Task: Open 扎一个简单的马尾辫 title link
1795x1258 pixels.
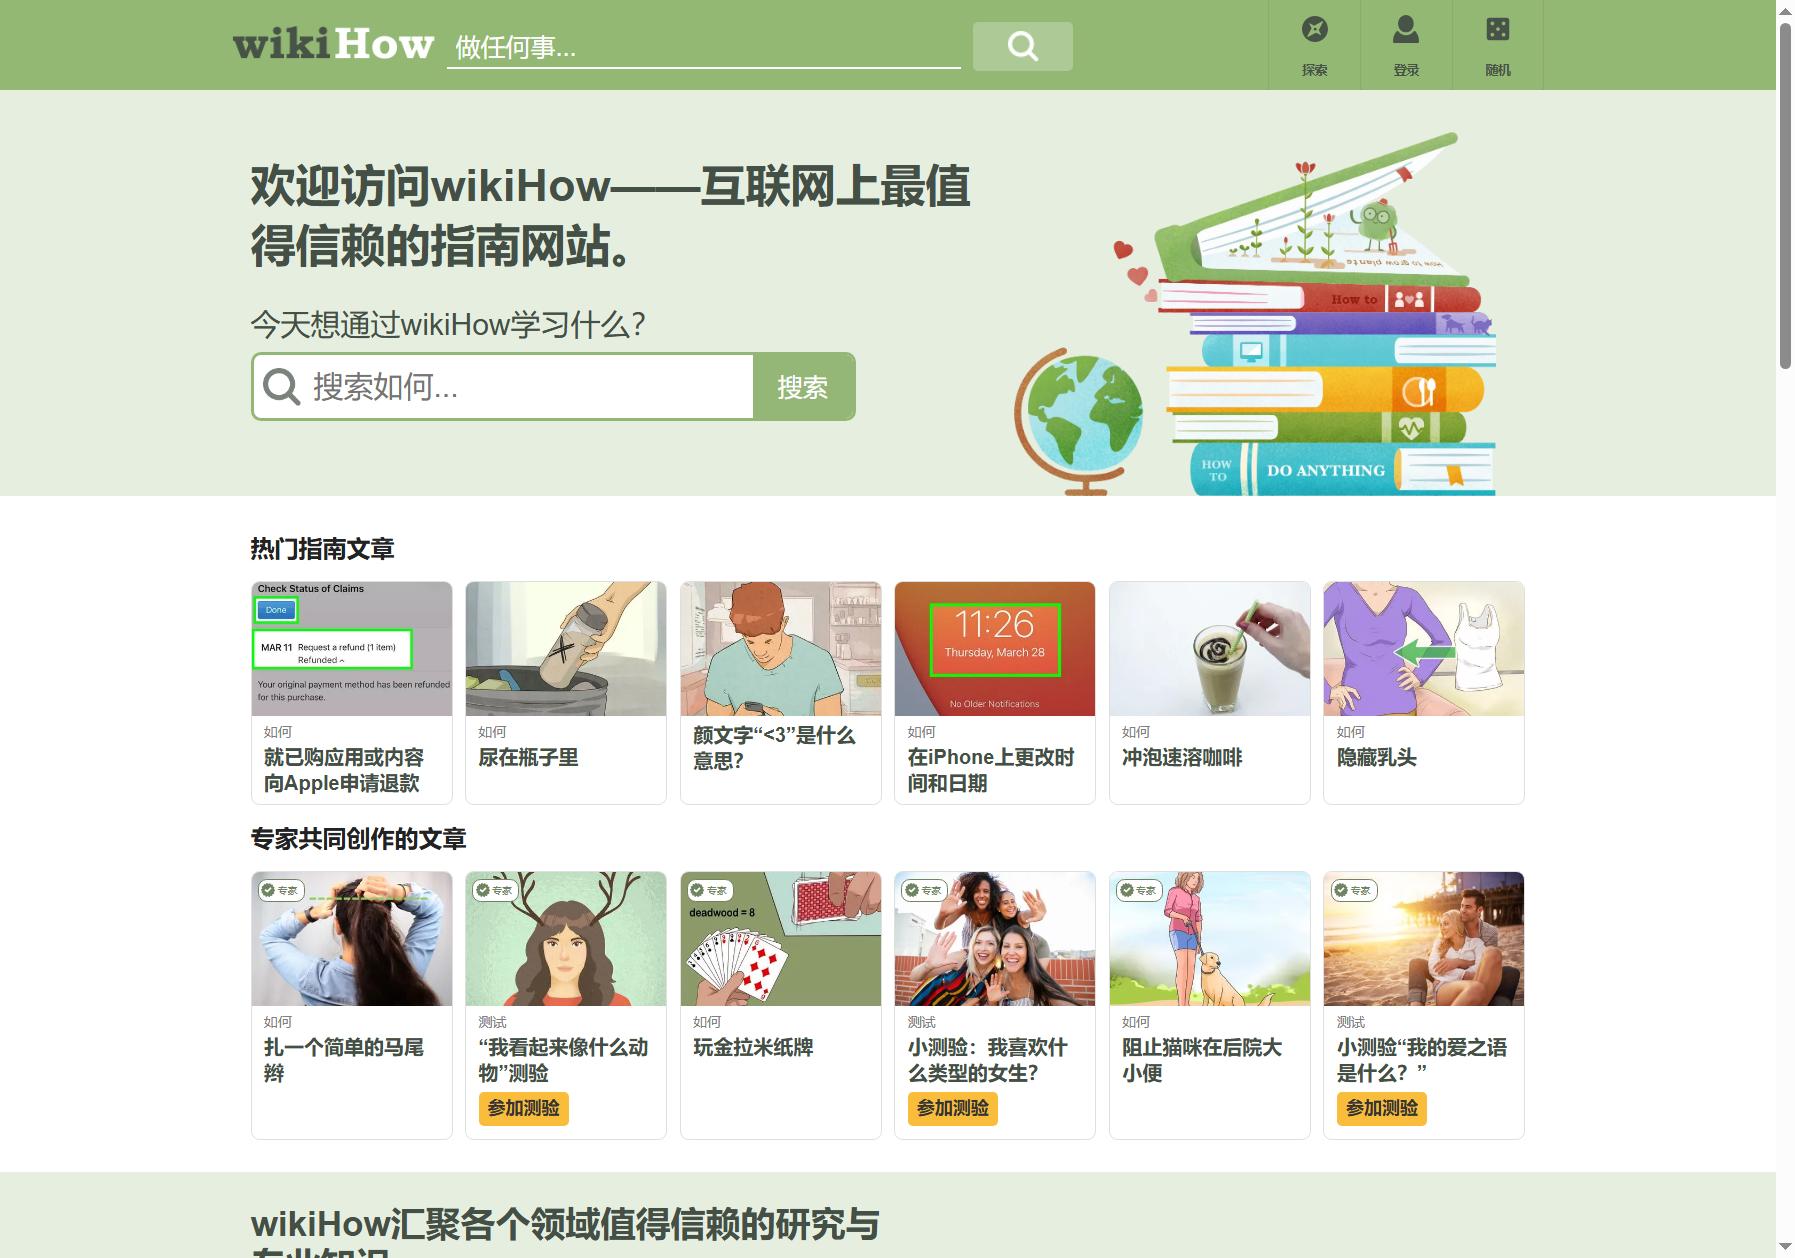Action: pyautogui.click(x=344, y=1060)
